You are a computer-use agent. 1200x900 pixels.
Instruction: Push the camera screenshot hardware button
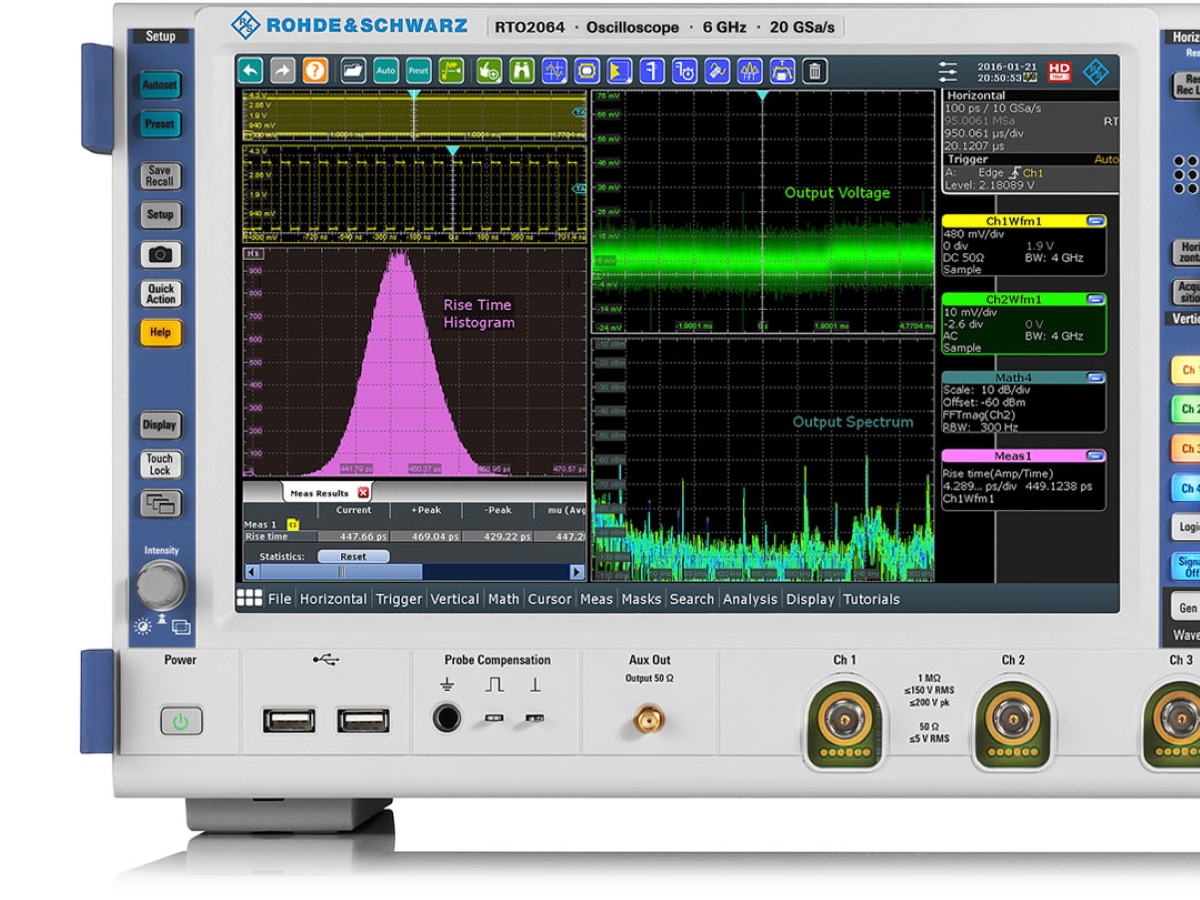(160, 255)
